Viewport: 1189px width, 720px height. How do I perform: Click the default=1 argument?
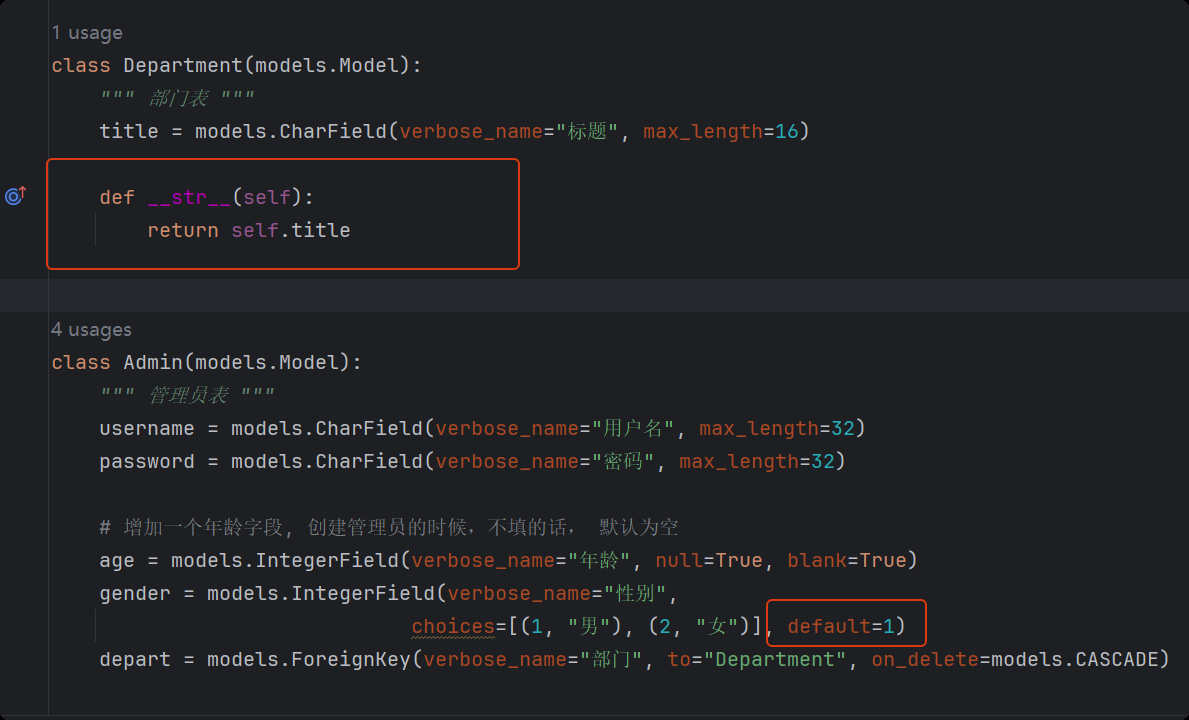[846, 627]
